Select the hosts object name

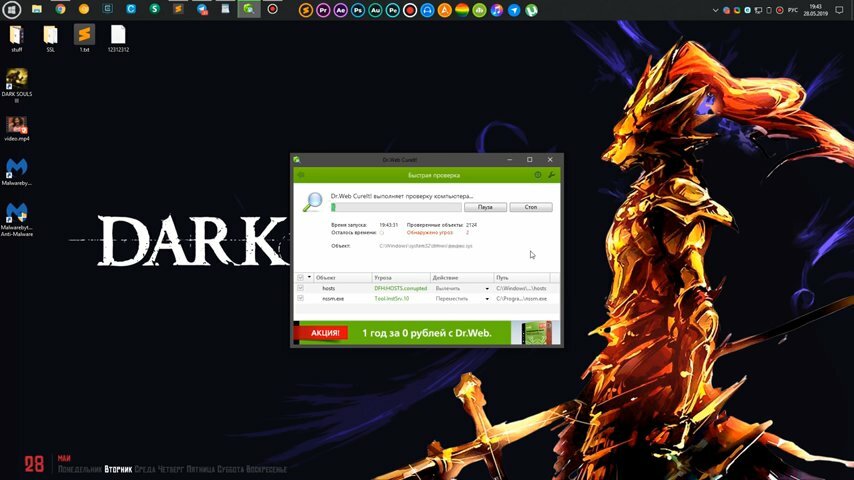point(328,288)
